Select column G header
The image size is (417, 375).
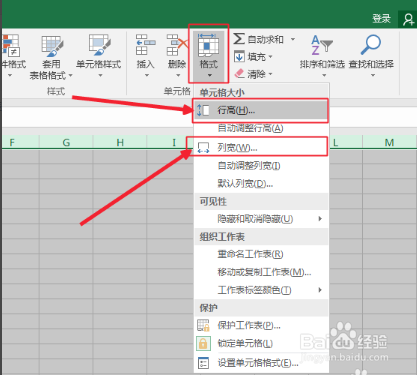pos(66,143)
